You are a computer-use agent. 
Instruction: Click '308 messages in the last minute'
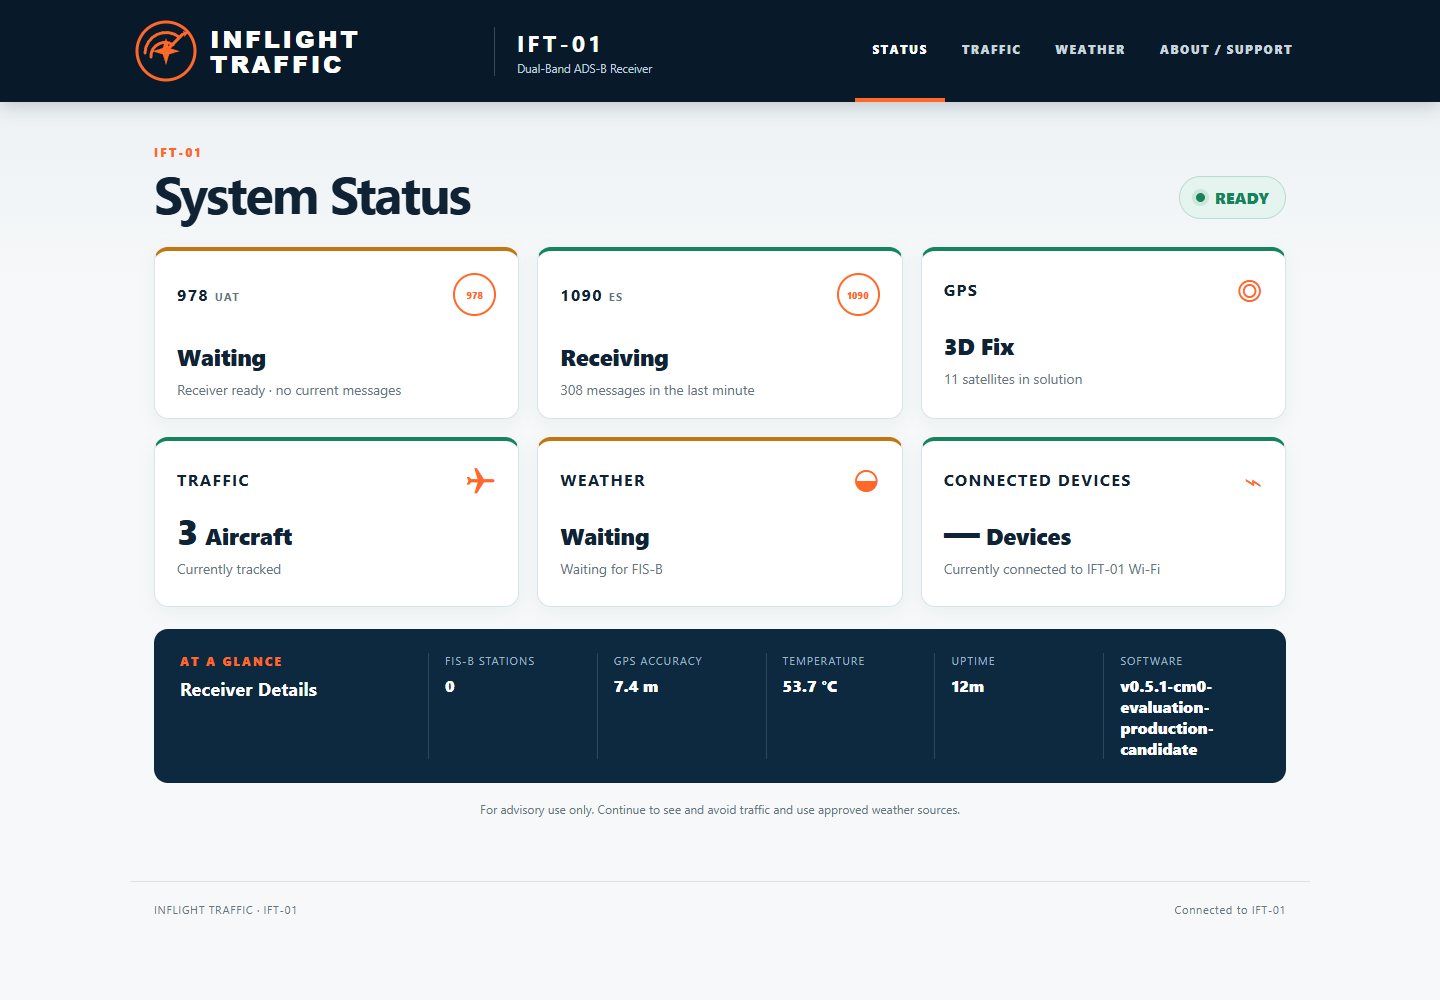click(657, 390)
